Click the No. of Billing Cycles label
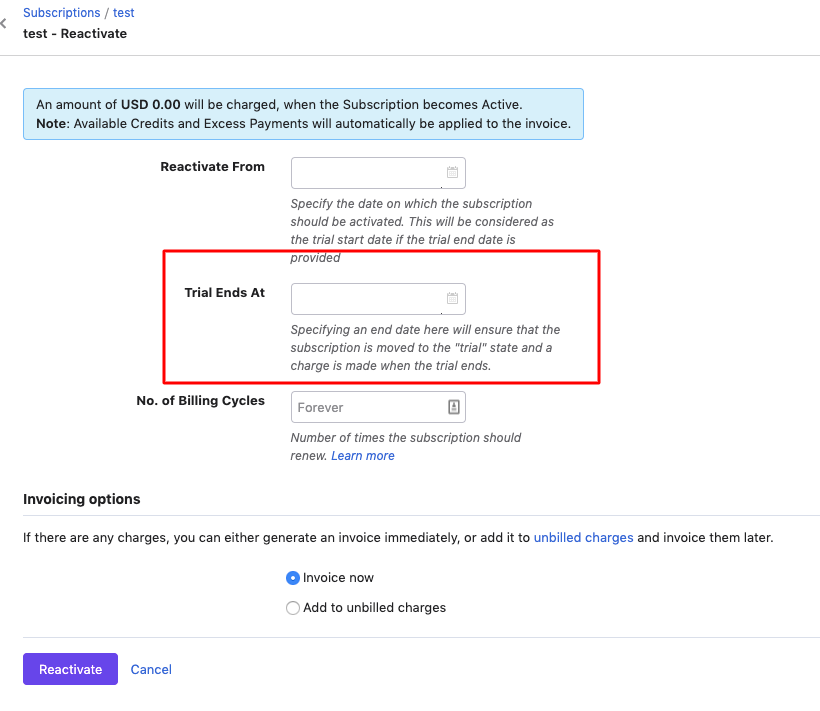The image size is (820, 711). [200, 401]
